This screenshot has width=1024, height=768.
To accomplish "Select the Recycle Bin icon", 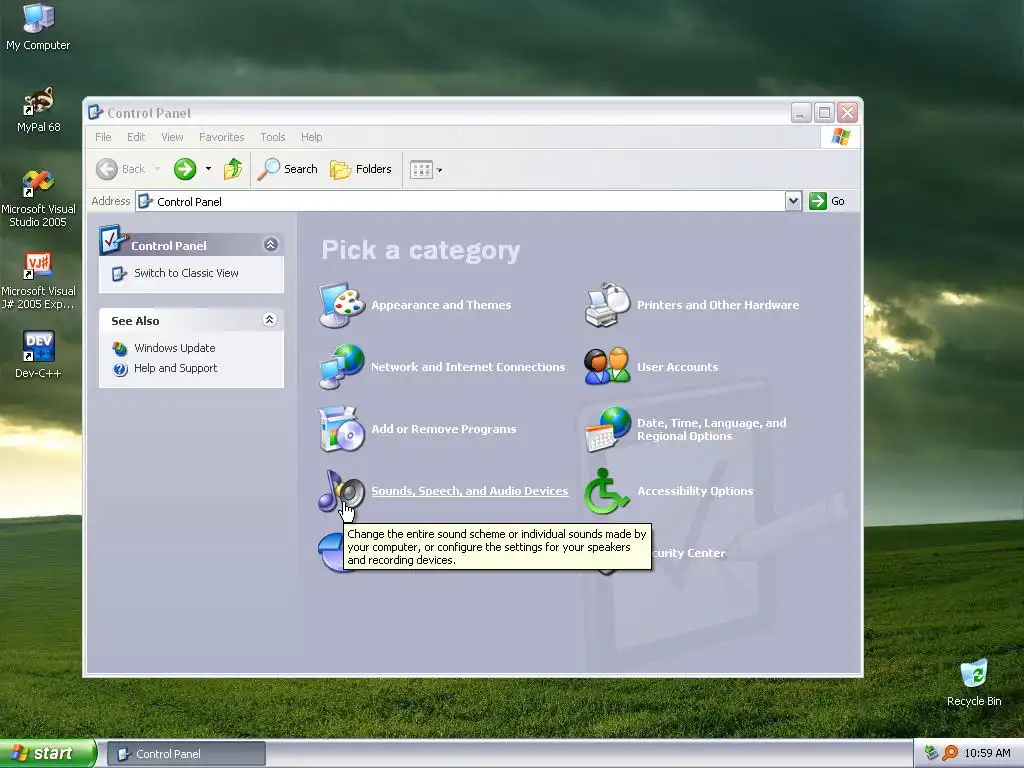I will (x=974, y=682).
